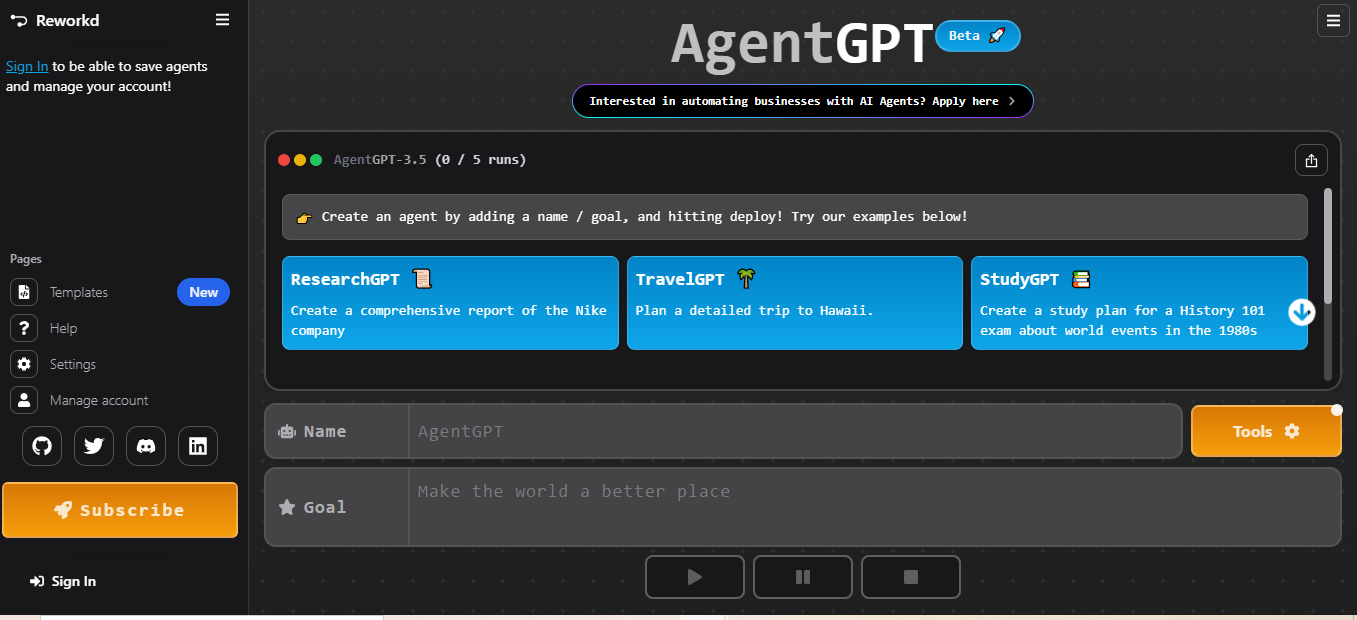Click the green window dot
Screen dimensions: 1357x620
pyautogui.click(x=316, y=160)
